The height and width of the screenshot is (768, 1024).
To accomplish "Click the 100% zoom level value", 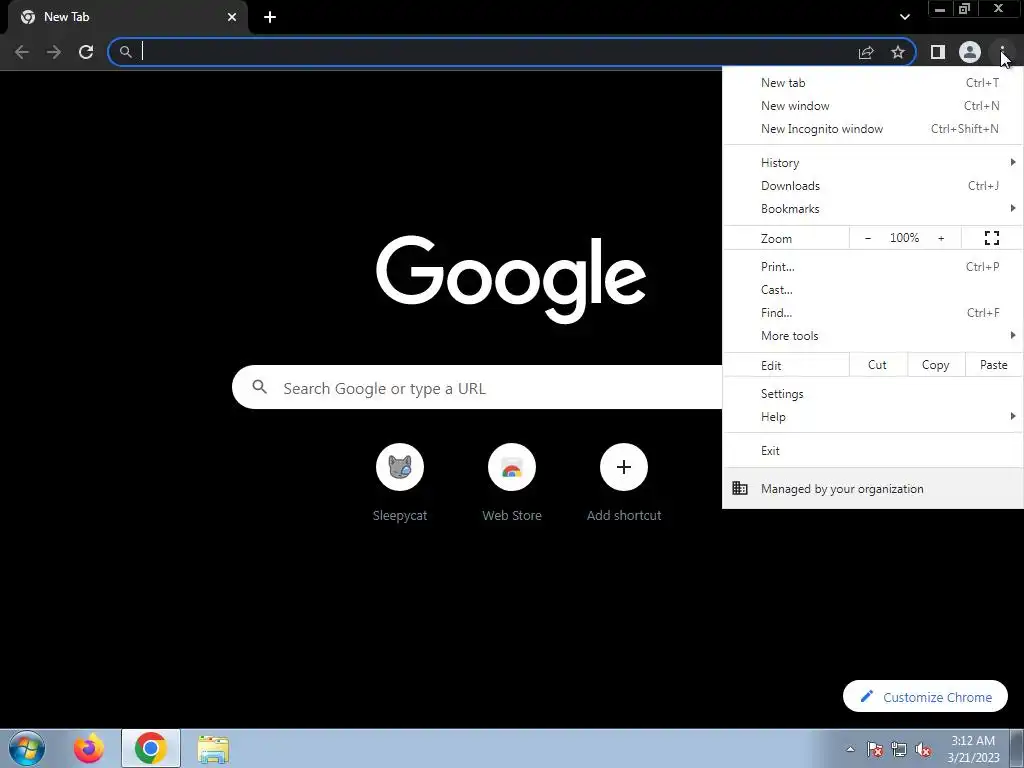I will [904, 238].
